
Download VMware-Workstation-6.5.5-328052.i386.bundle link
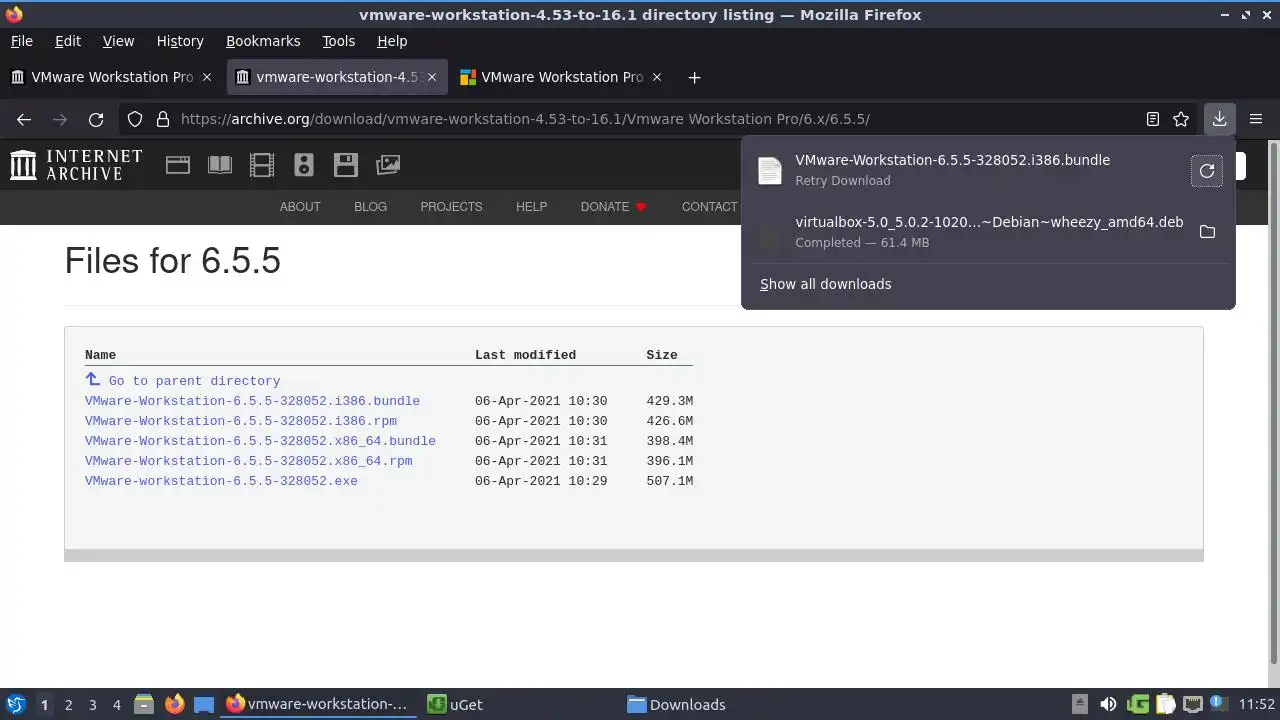tap(252, 401)
